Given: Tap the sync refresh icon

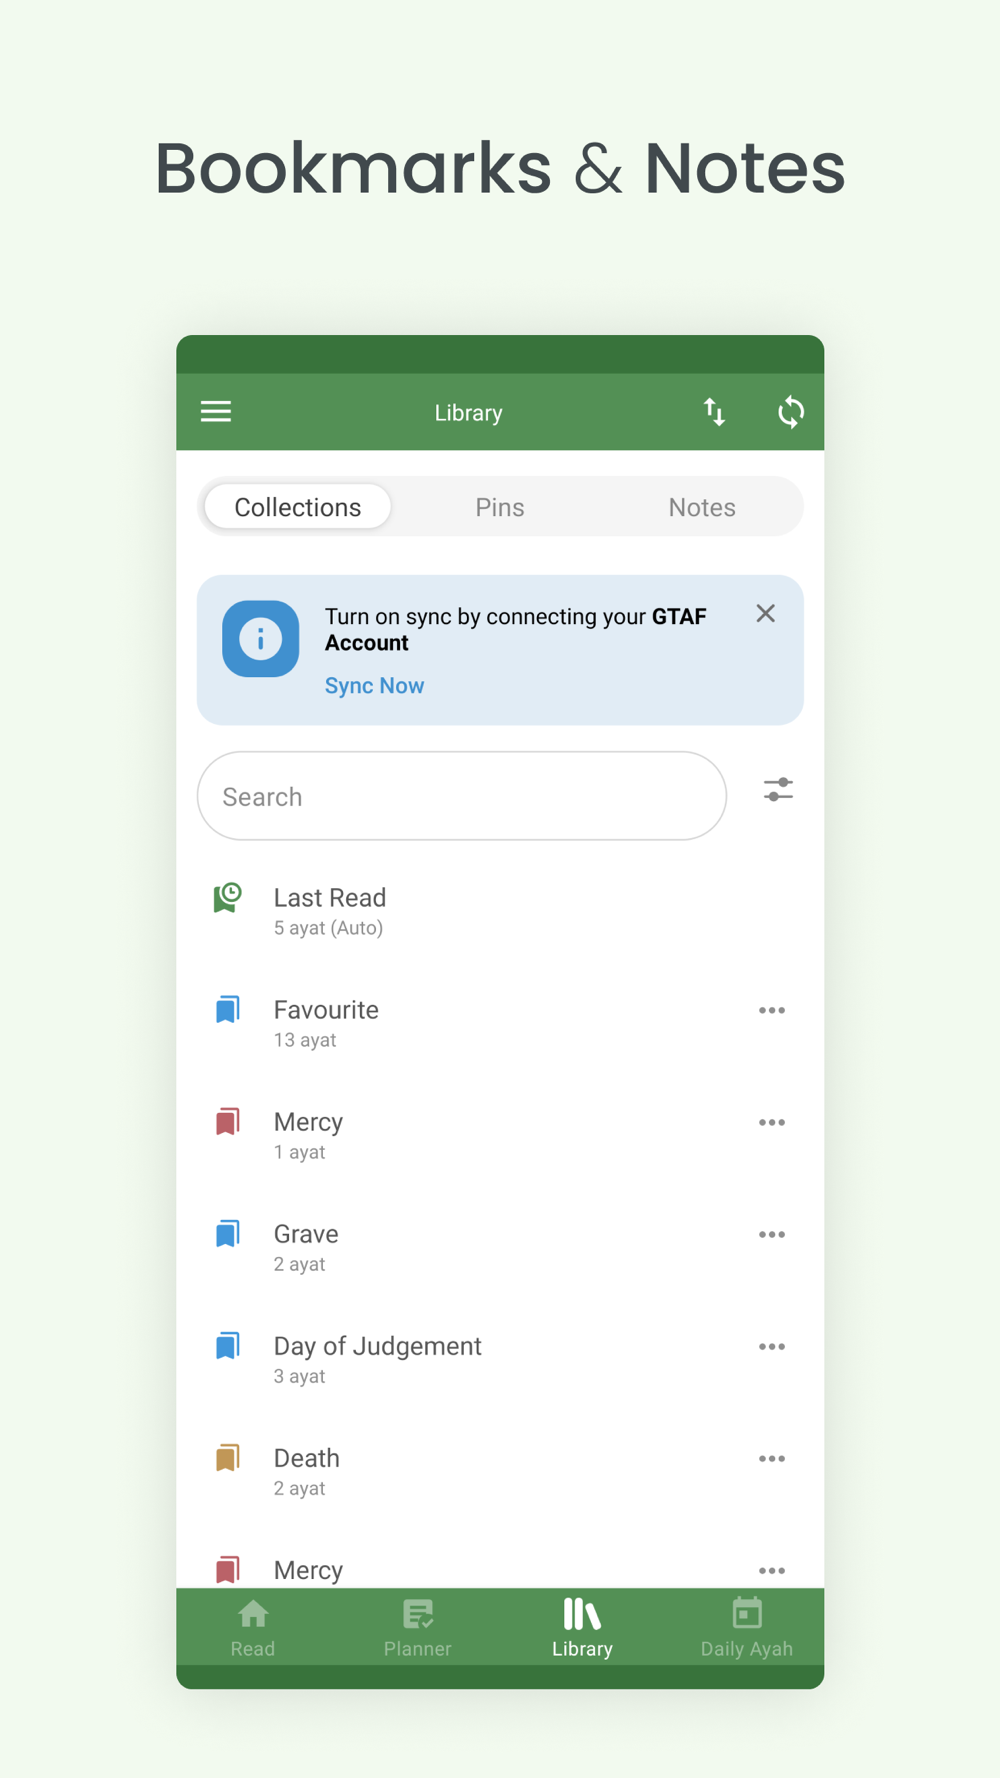Looking at the screenshot, I should (x=791, y=412).
